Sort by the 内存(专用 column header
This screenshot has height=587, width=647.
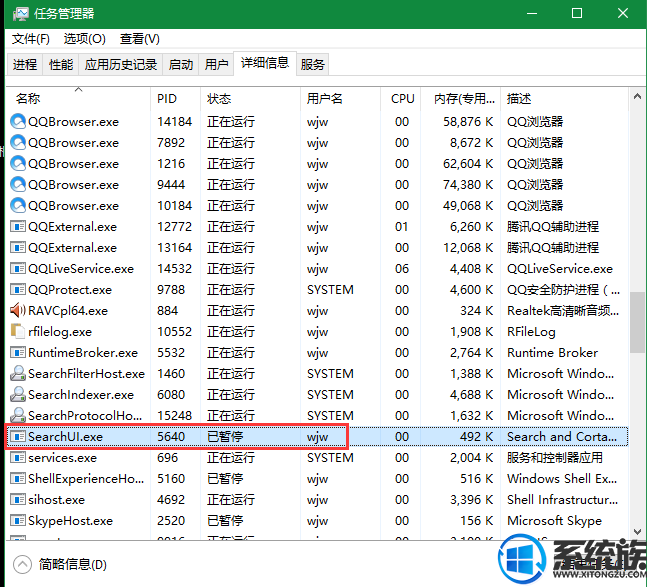tap(460, 99)
